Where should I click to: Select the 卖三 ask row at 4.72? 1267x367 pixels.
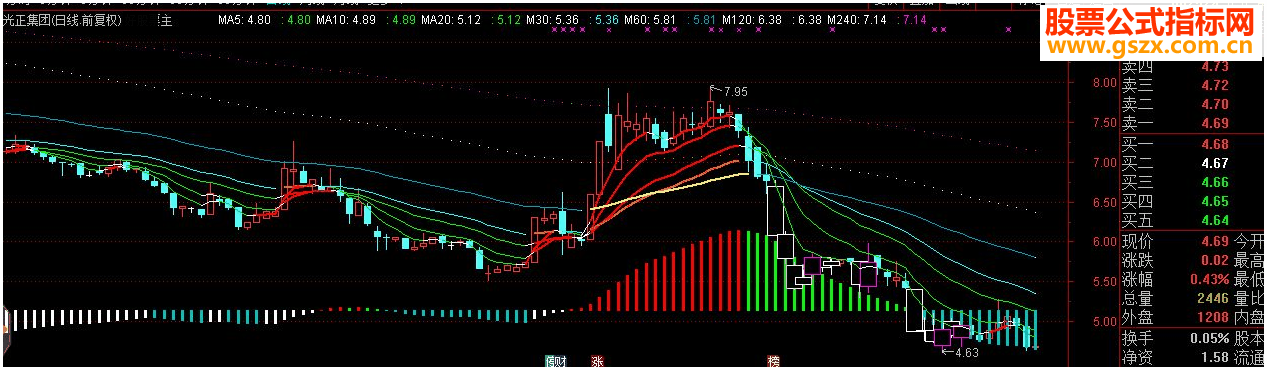coord(1176,85)
